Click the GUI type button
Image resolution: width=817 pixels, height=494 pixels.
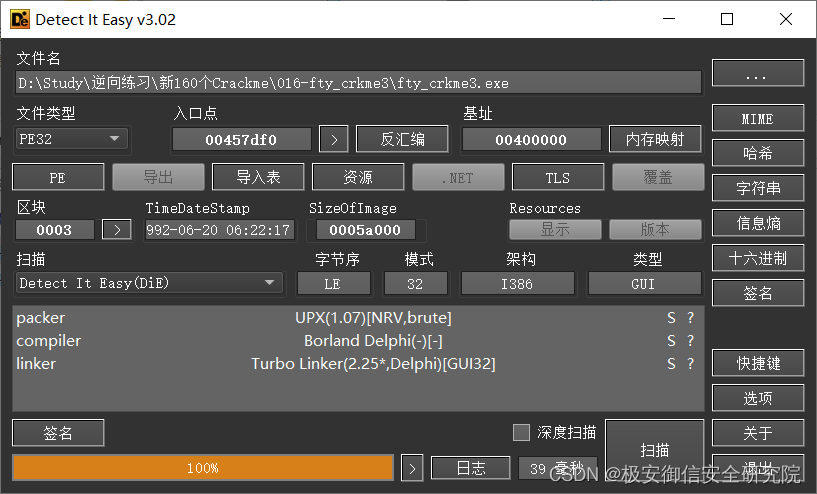click(644, 284)
